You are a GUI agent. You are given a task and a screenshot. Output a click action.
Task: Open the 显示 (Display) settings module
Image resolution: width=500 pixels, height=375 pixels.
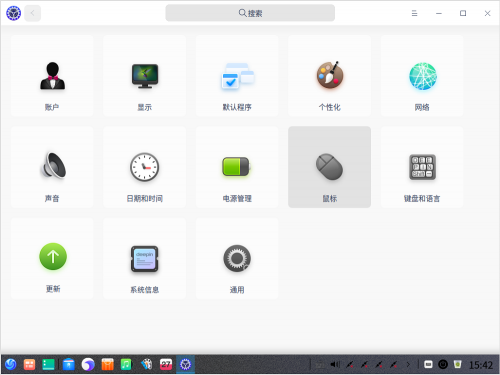145,76
